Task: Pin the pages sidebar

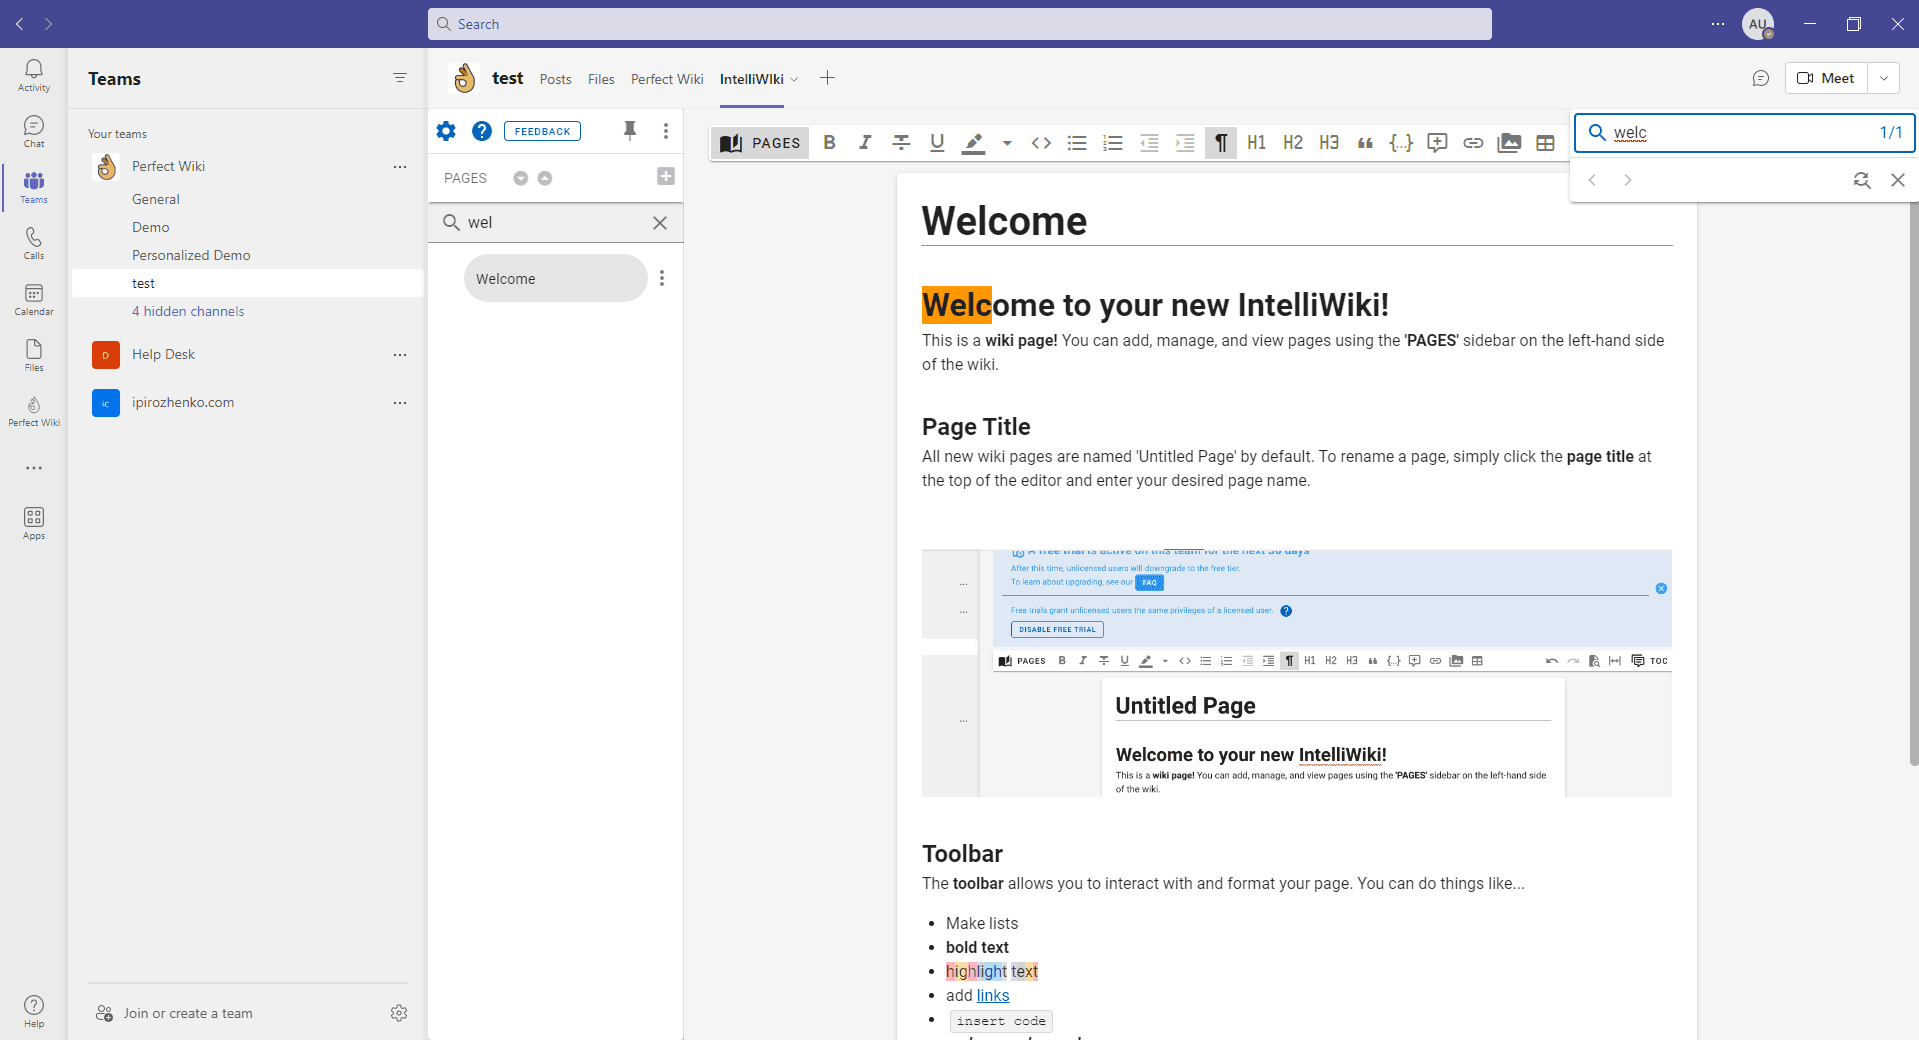Action: point(630,131)
